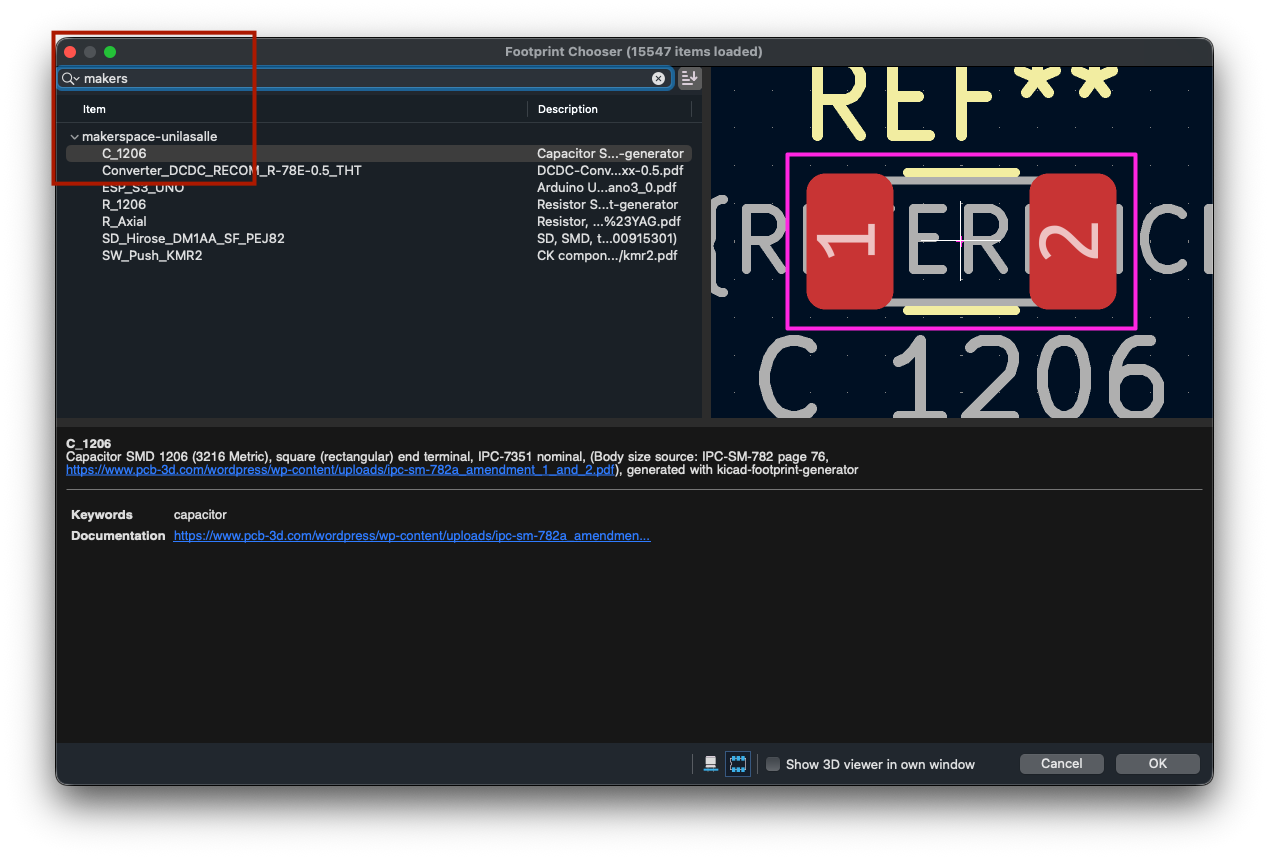Click pad 1 in the footprint preview
Image resolution: width=1269 pixels, height=859 pixels.
(849, 241)
